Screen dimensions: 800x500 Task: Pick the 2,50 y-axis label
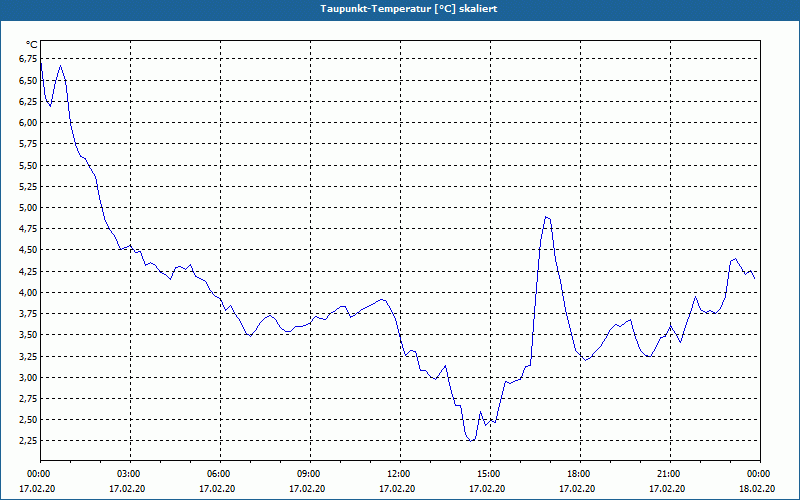click(x=30, y=420)
